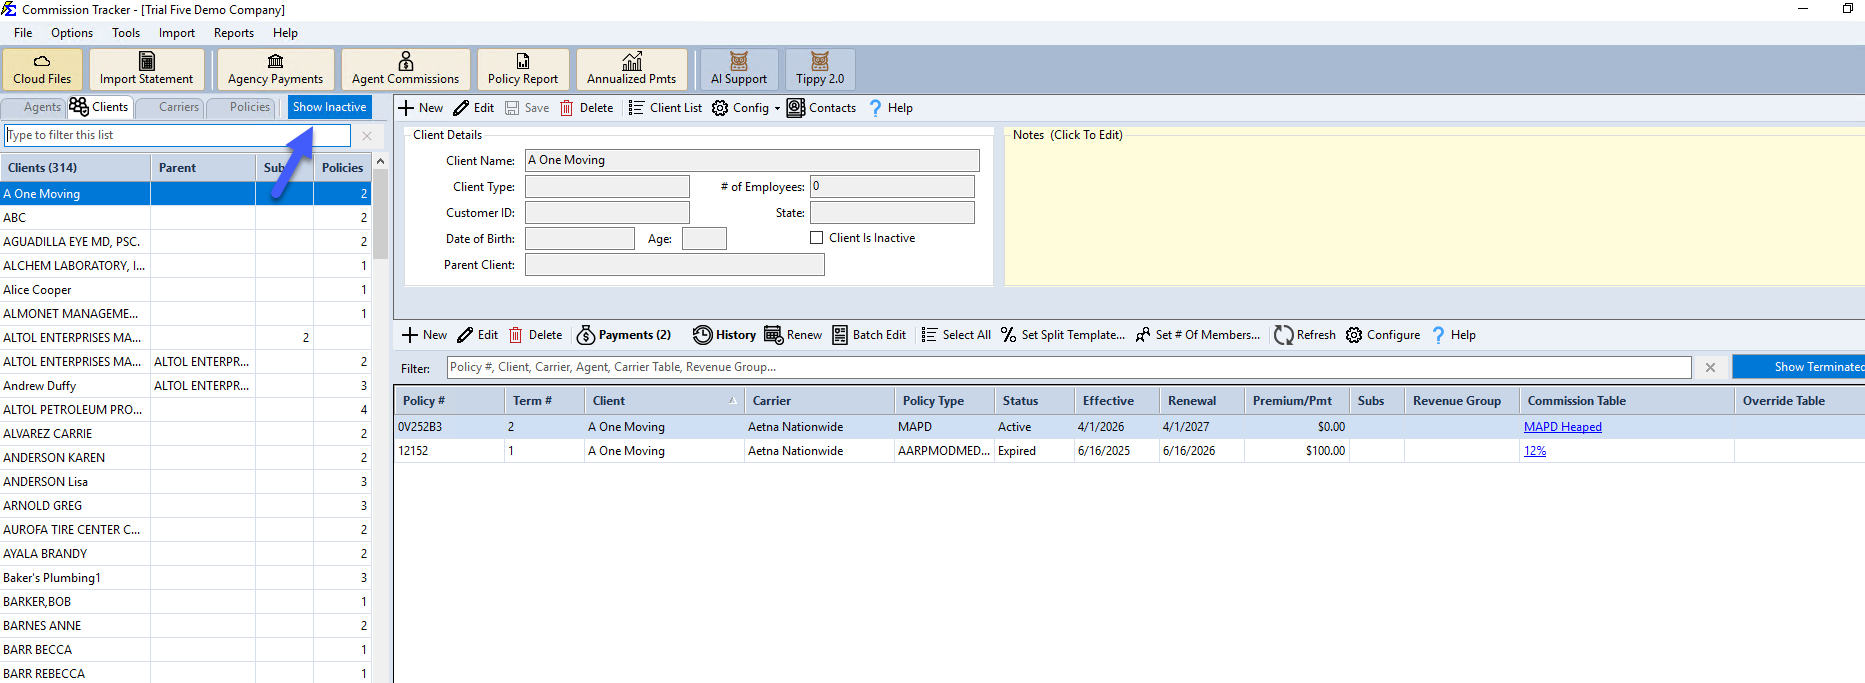Open the File menu

coord(23,33)
